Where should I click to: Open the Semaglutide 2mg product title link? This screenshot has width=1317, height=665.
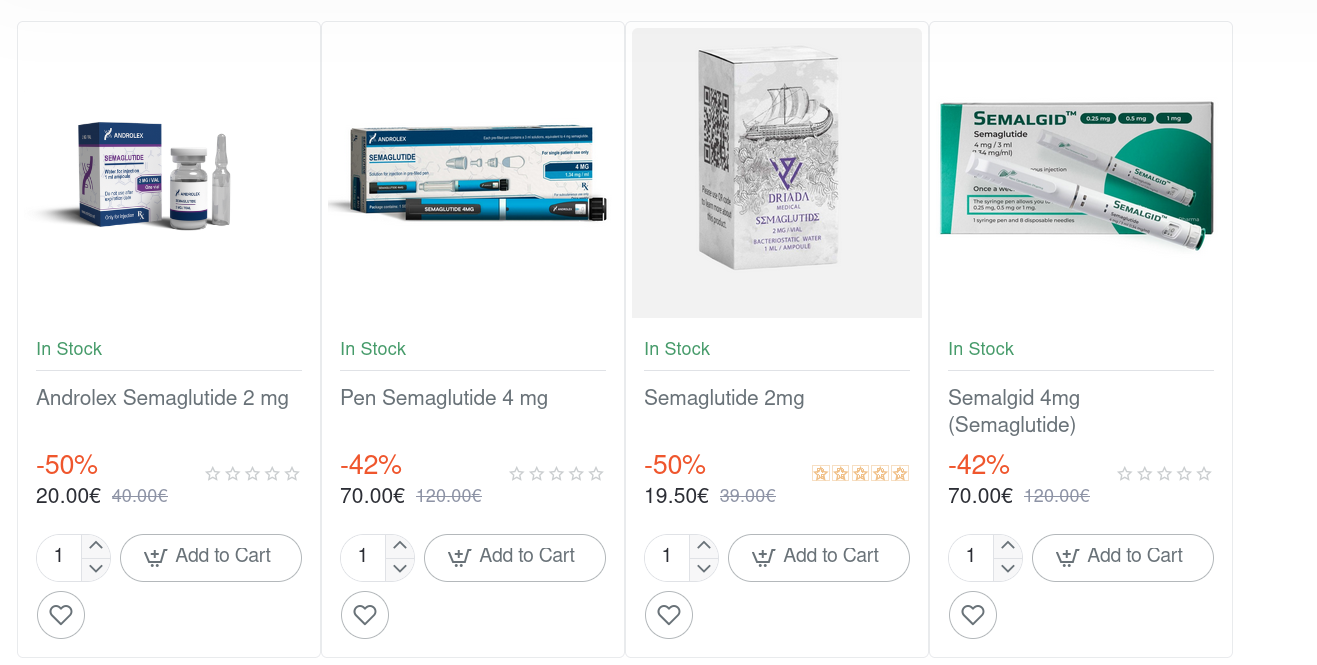[724, 398]
